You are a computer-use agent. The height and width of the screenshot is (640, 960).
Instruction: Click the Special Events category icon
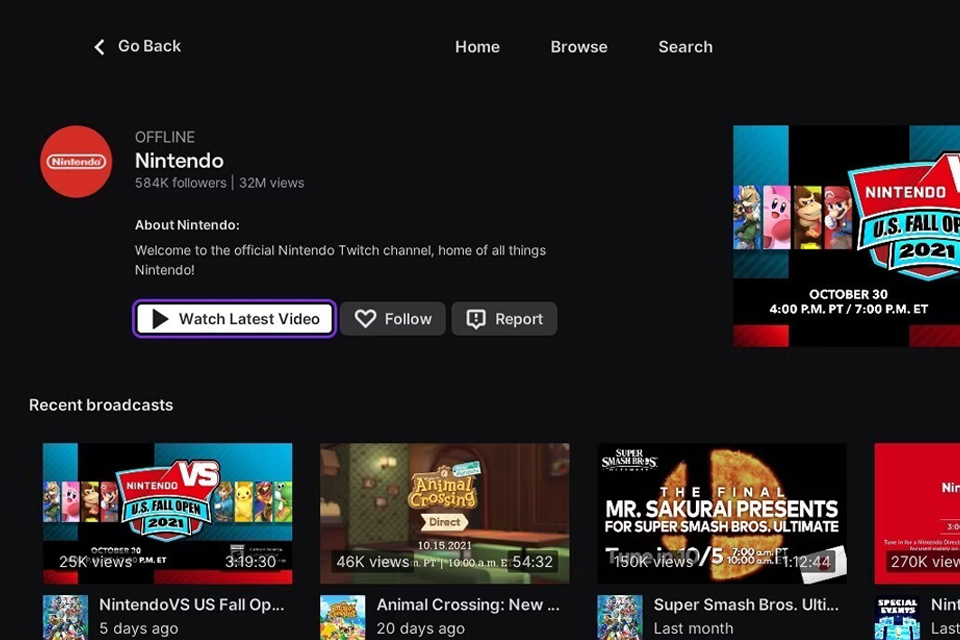[898, 617]
